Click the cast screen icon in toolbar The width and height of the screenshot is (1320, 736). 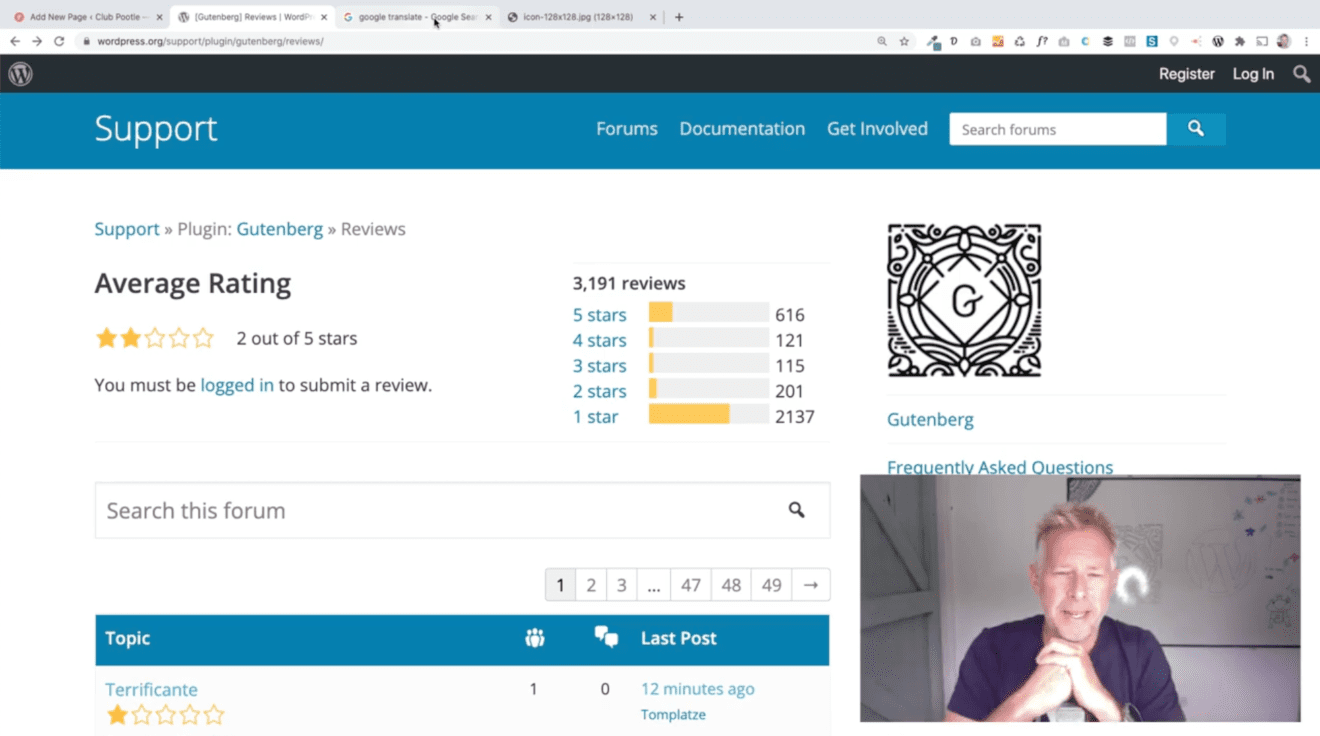point(1262,42)
